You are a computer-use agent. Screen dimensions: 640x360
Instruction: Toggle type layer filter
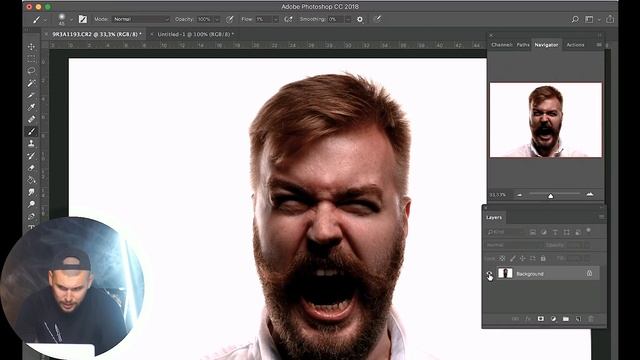(x=555, y=232)
